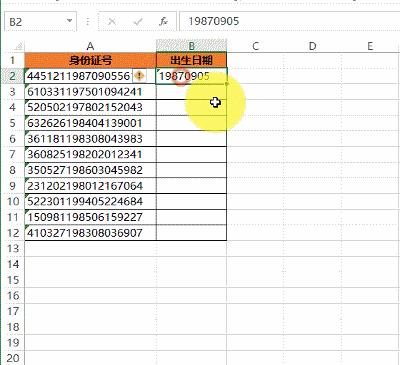Select row 18 header

pyautogui.click(x=13, y=327)
